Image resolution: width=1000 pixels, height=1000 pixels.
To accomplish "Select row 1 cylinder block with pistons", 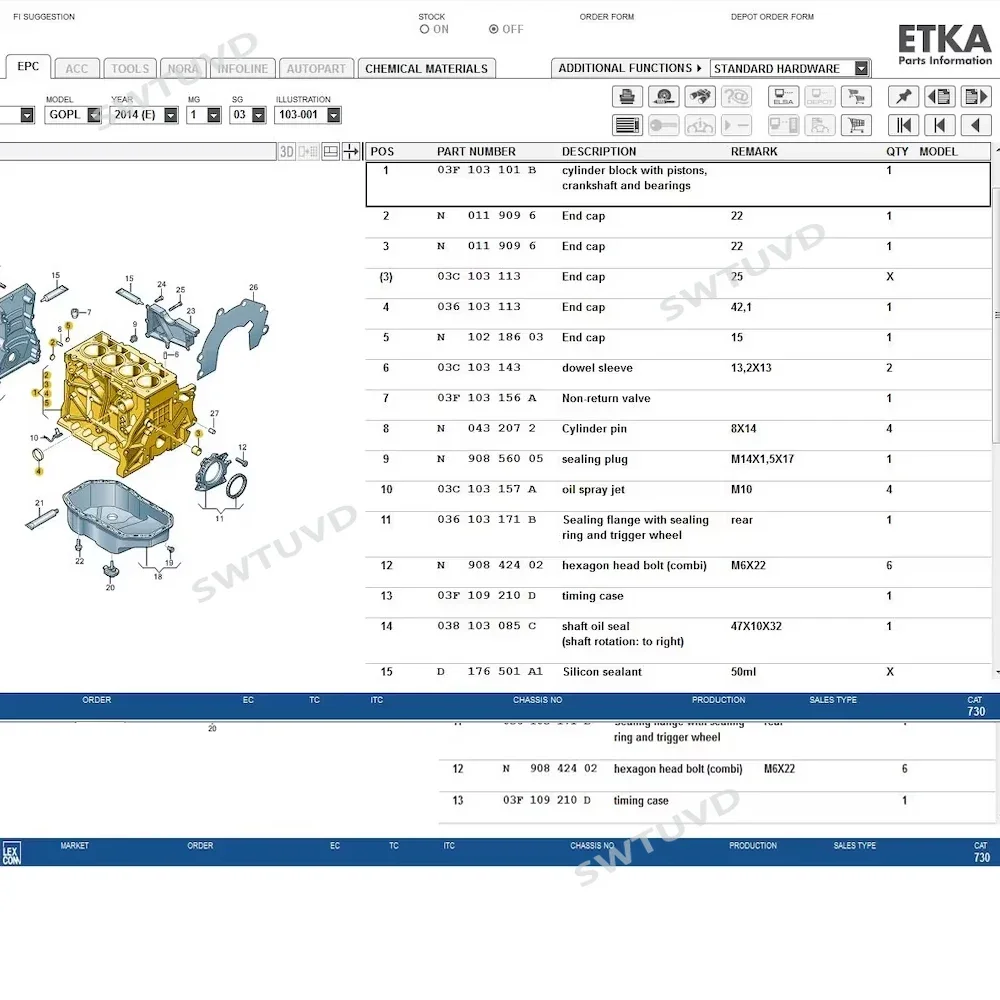I will click(x=678, y=184).
